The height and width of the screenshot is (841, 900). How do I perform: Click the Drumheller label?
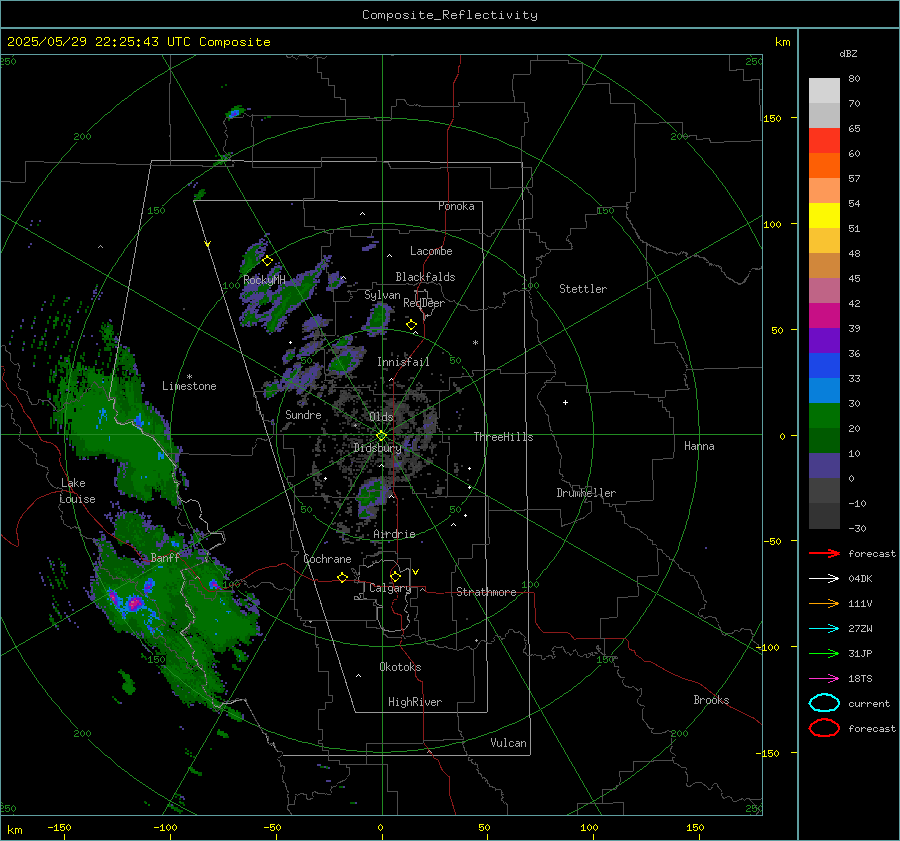(x=586, y=493)
